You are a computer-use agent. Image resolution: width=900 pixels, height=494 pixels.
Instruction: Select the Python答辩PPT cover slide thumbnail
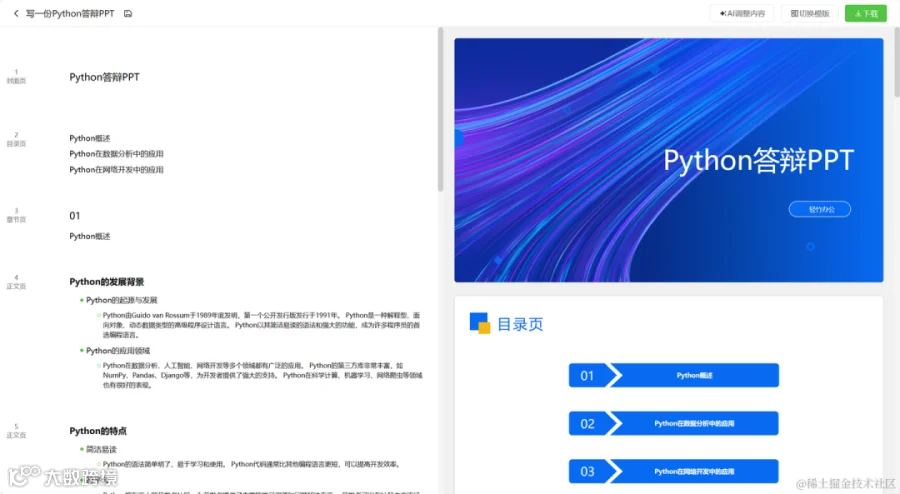(669, 160)
